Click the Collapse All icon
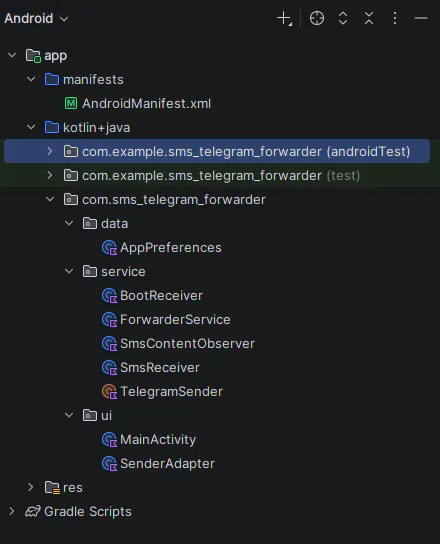Viewport: 440px width, 544px height. click(369, 18)
